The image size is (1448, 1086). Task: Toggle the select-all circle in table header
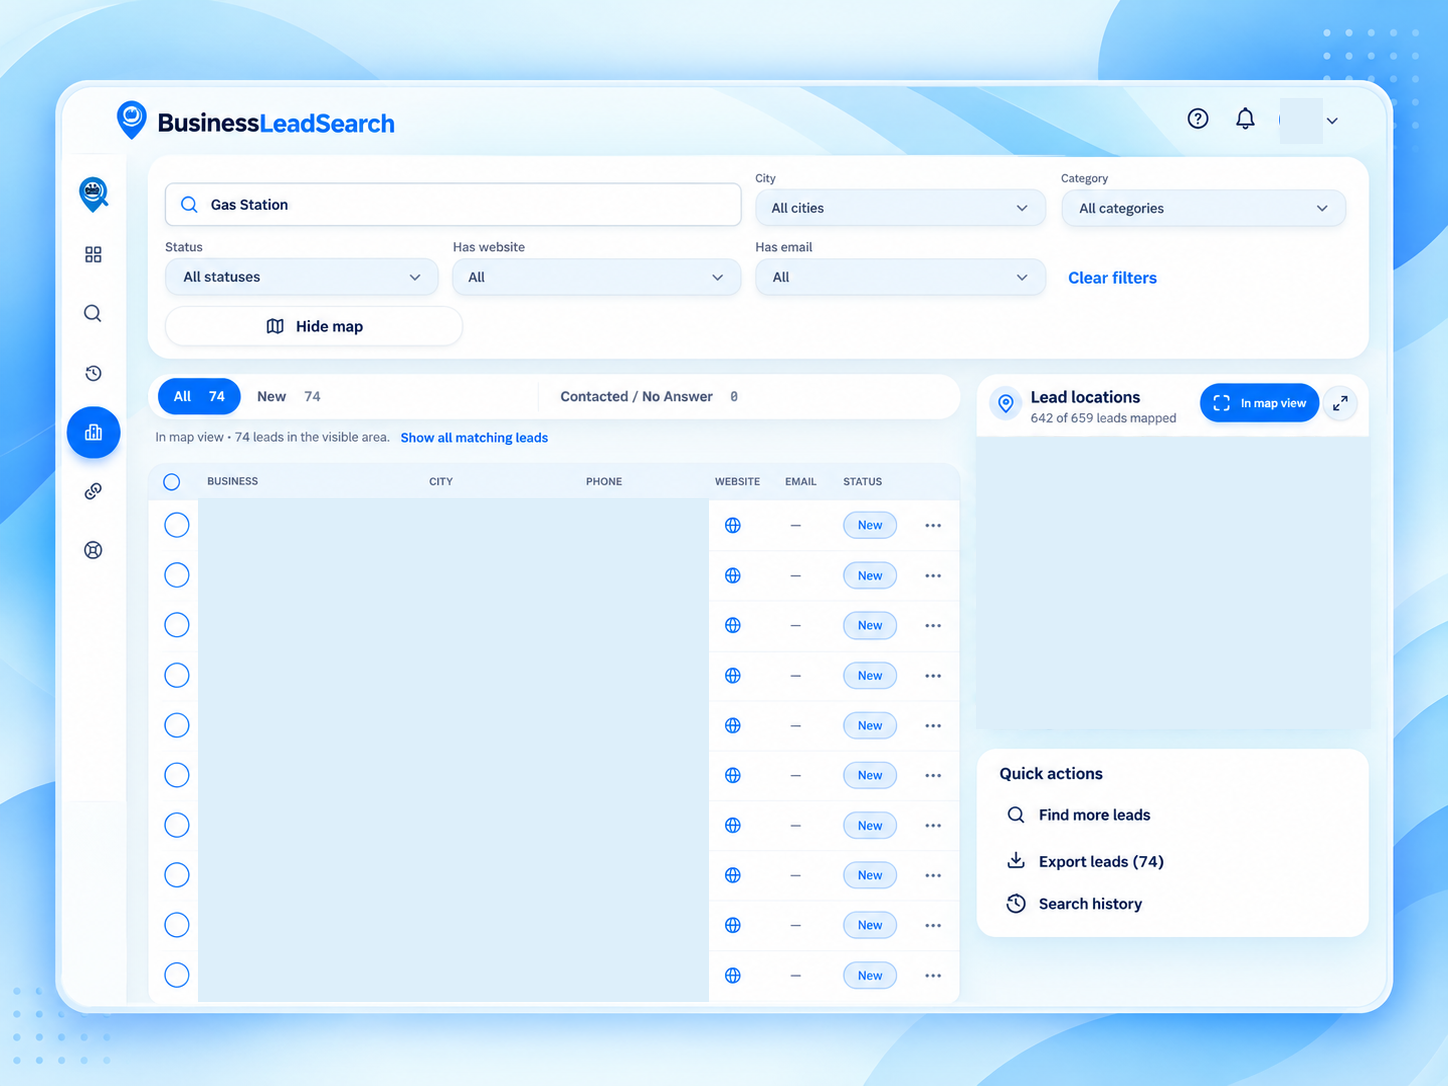[x=172, y=482]
